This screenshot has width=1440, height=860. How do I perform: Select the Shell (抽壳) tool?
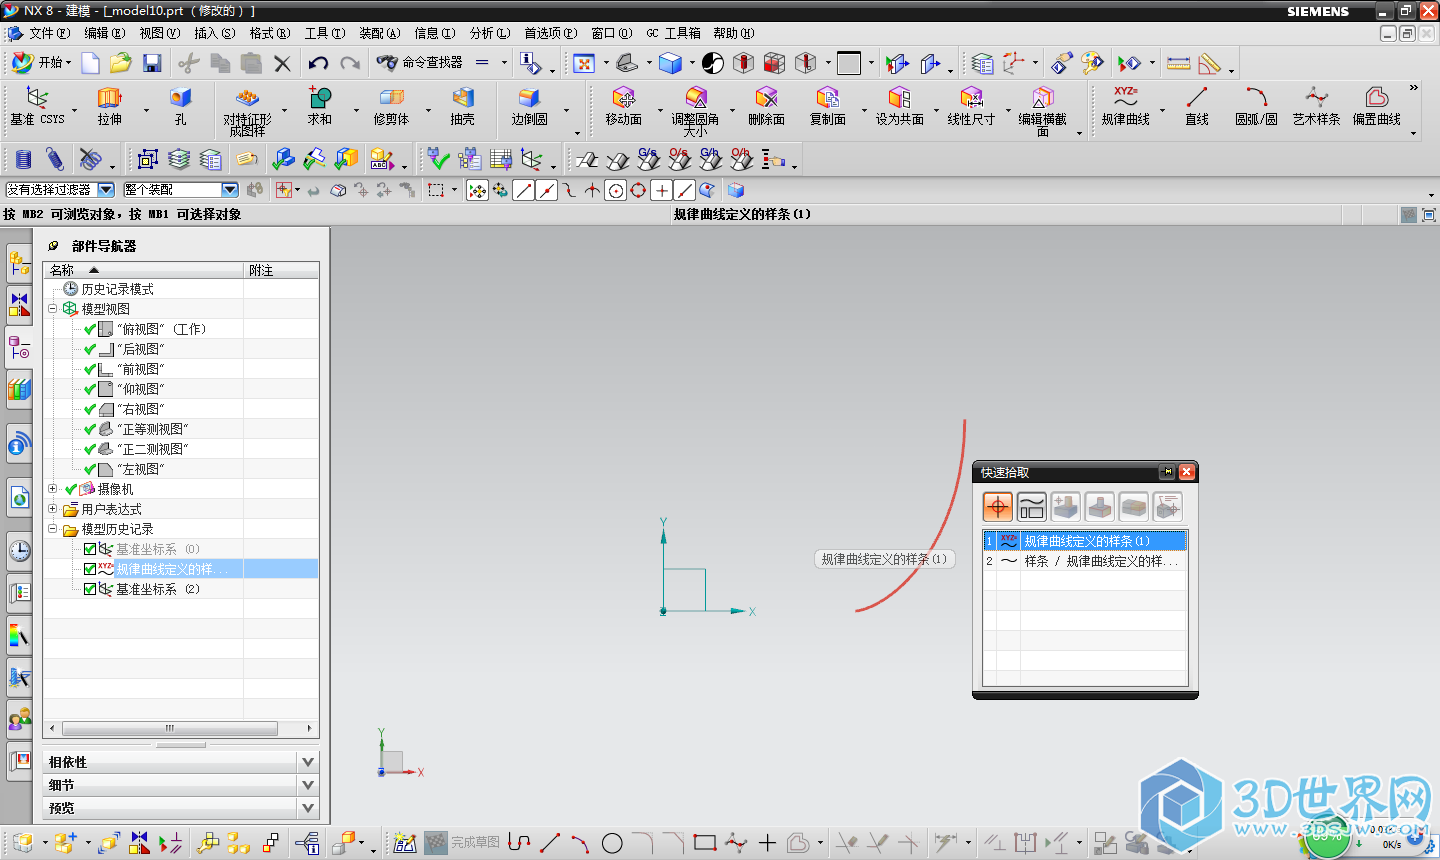click(462, 105)
